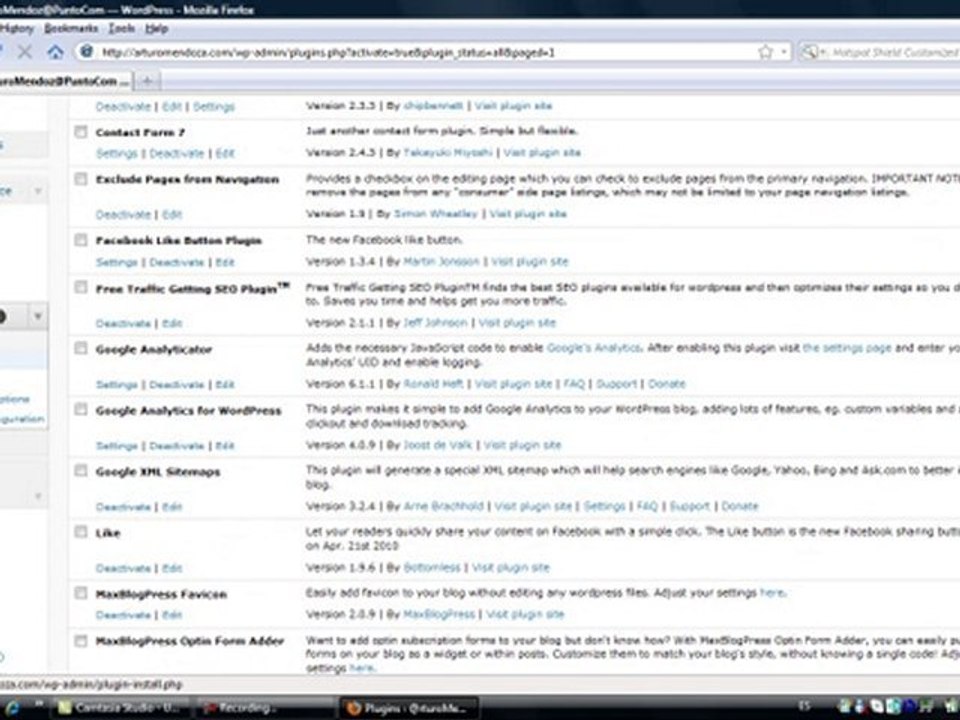
Task: Bookmark this page with the star icon
Action: [x=765, y=52]
